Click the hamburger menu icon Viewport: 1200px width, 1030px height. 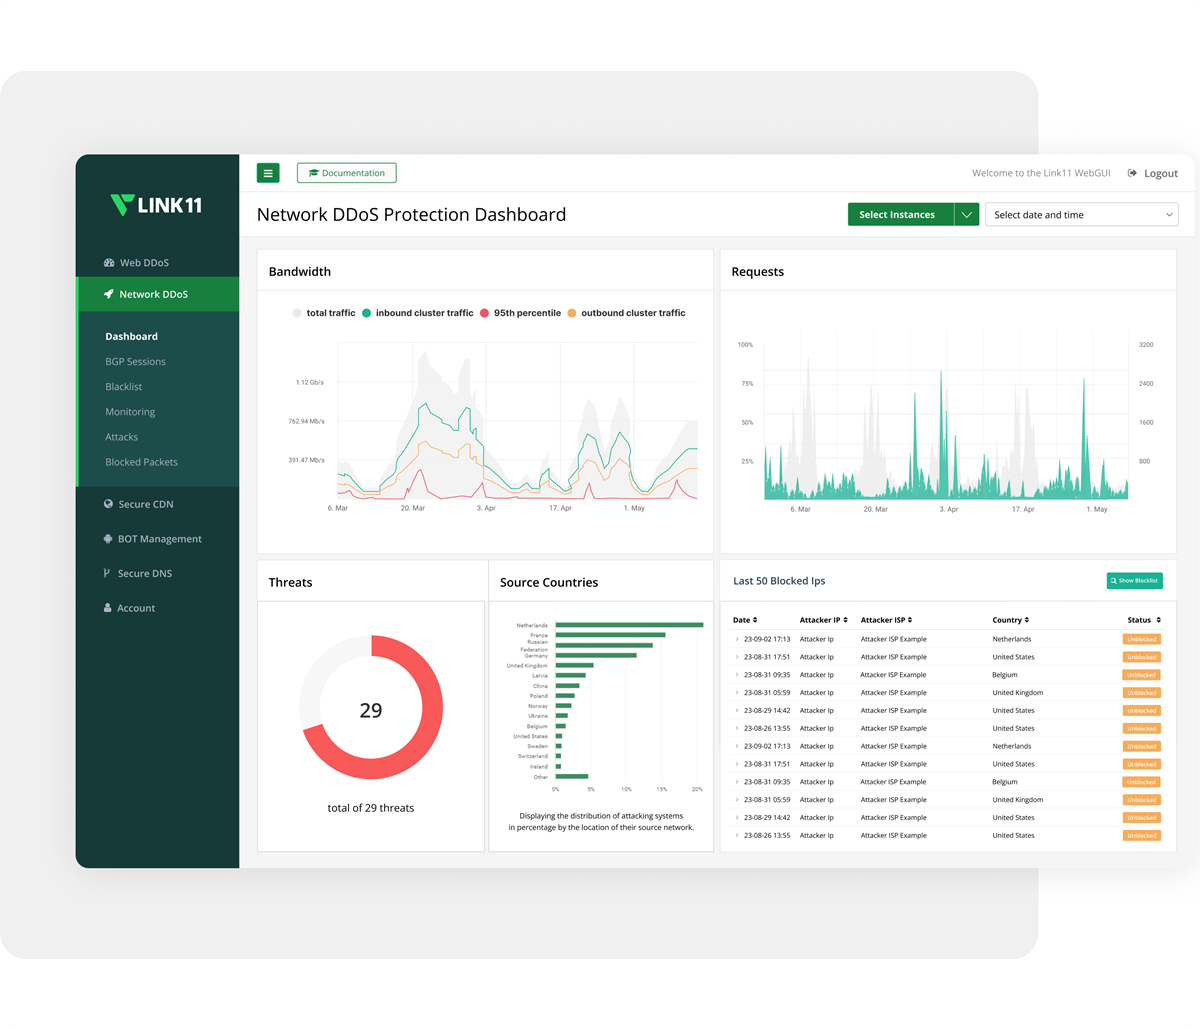click(268, 173)
